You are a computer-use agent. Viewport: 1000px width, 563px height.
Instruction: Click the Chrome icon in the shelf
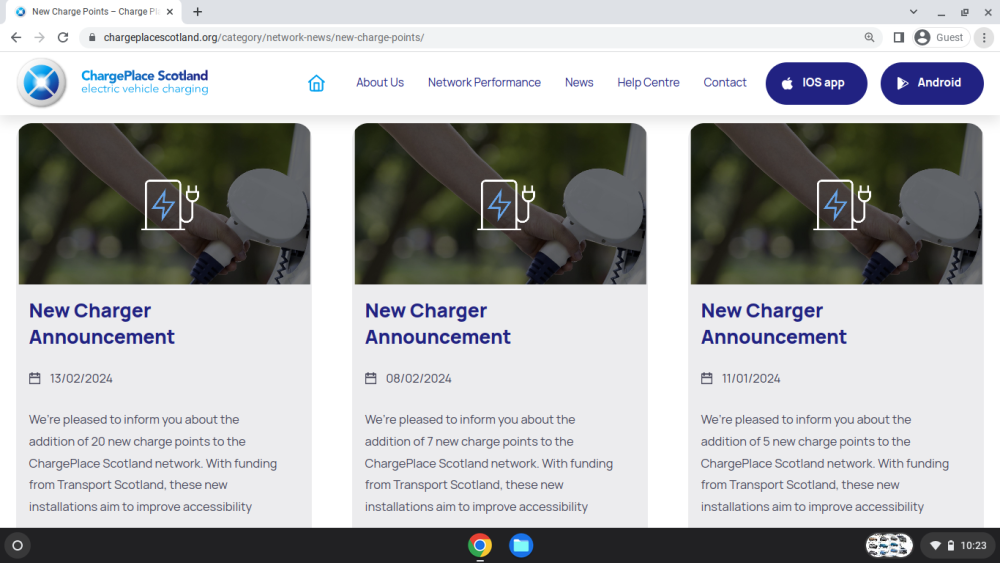click(480, 546)
